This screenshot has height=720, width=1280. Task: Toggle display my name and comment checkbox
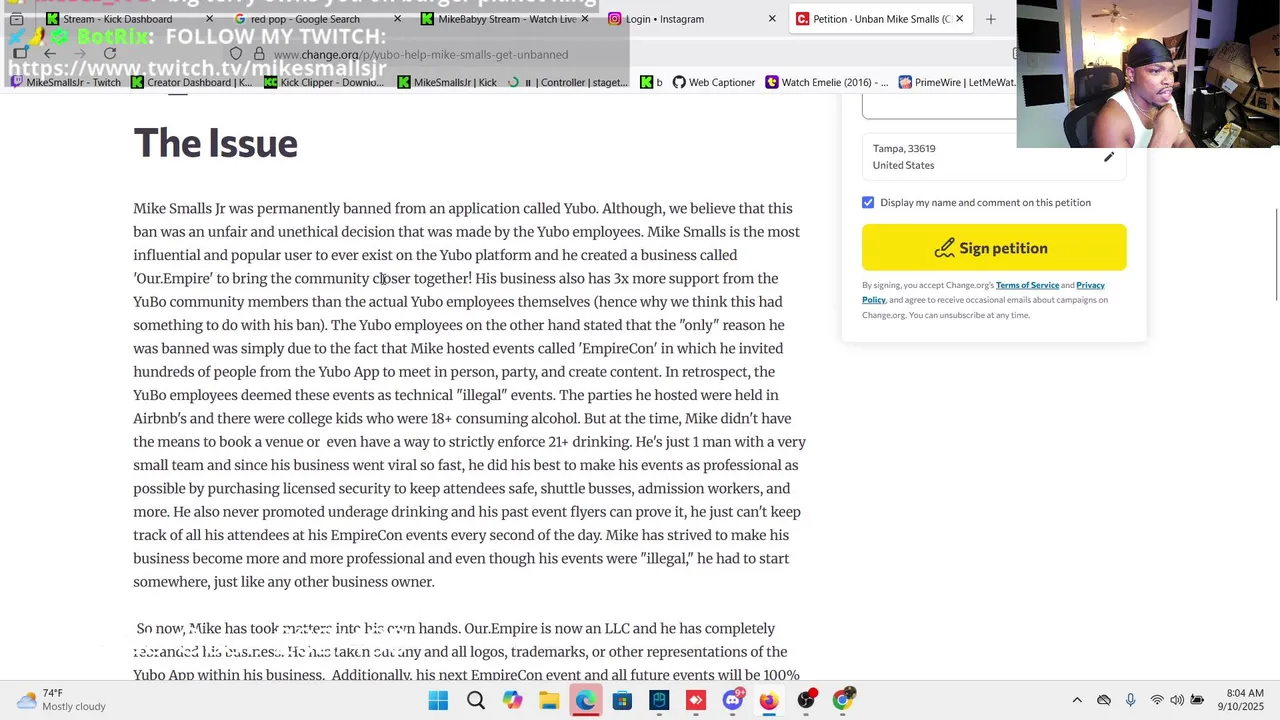click(x=868, y=202)
